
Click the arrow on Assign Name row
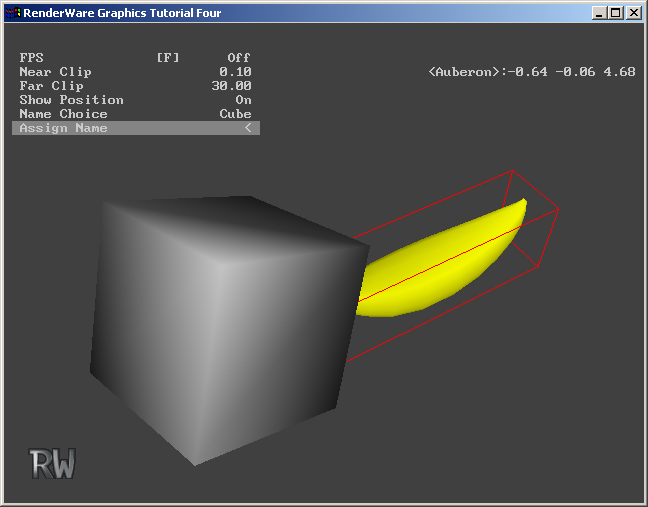coord(247,128)
